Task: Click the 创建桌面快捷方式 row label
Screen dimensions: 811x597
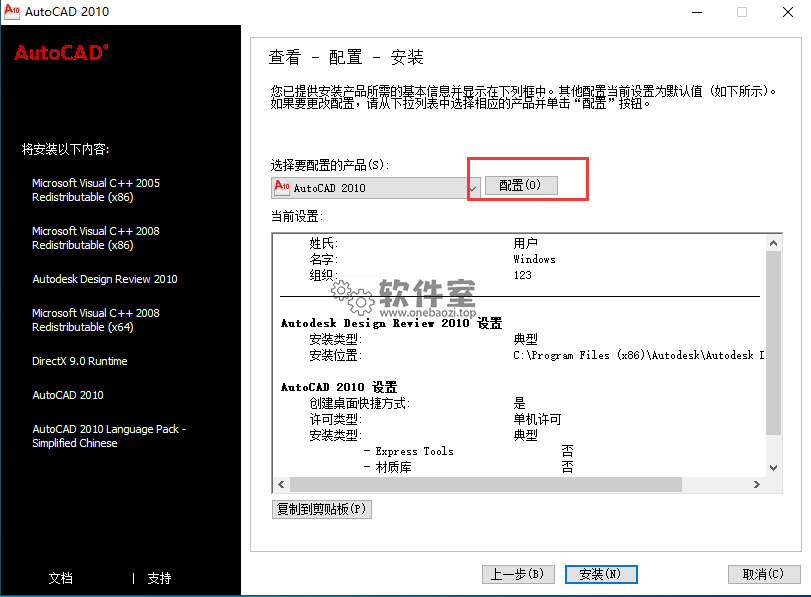Action: [359, 404]
